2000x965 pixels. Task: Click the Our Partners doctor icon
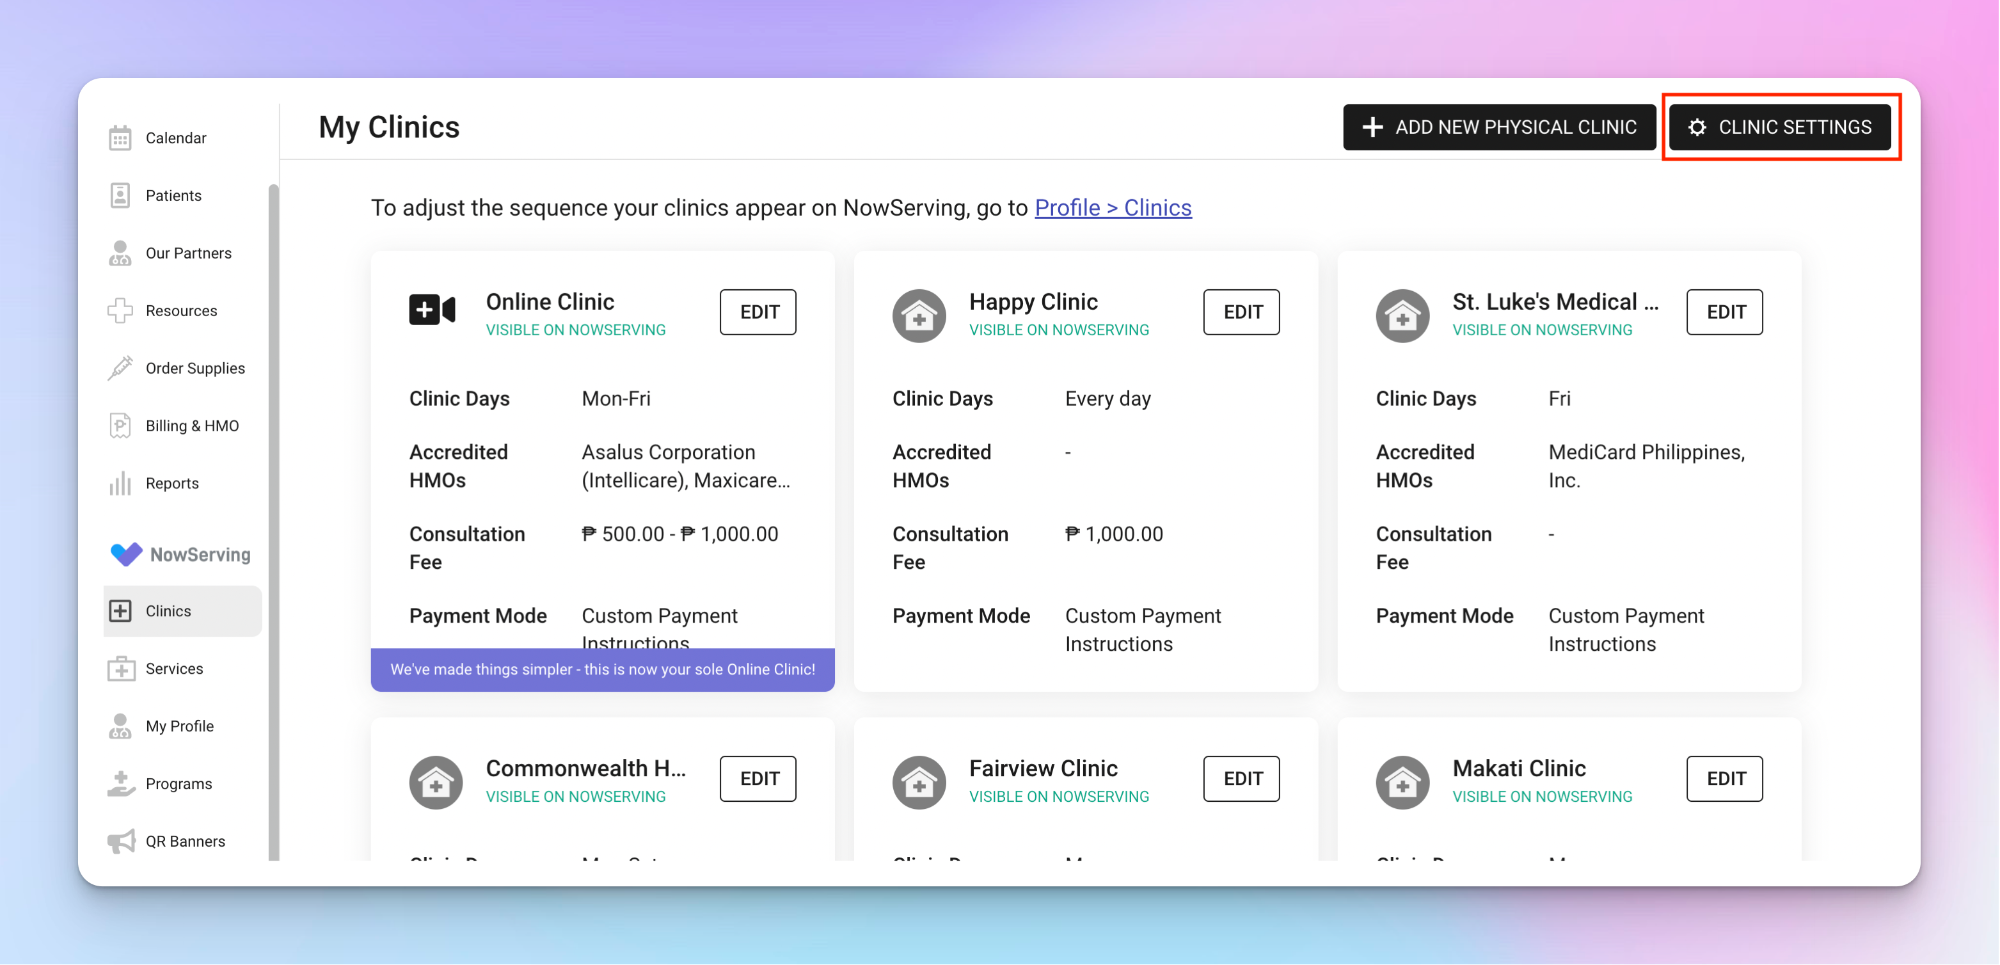click(120, 253)
